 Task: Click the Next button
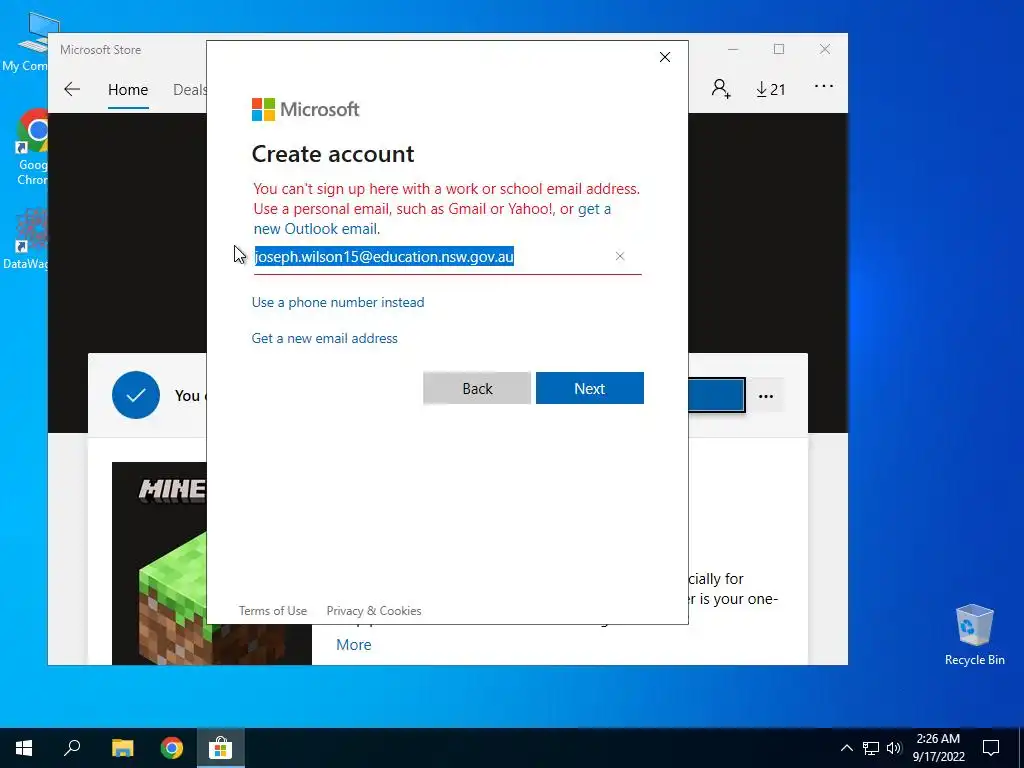pos(590,388)
